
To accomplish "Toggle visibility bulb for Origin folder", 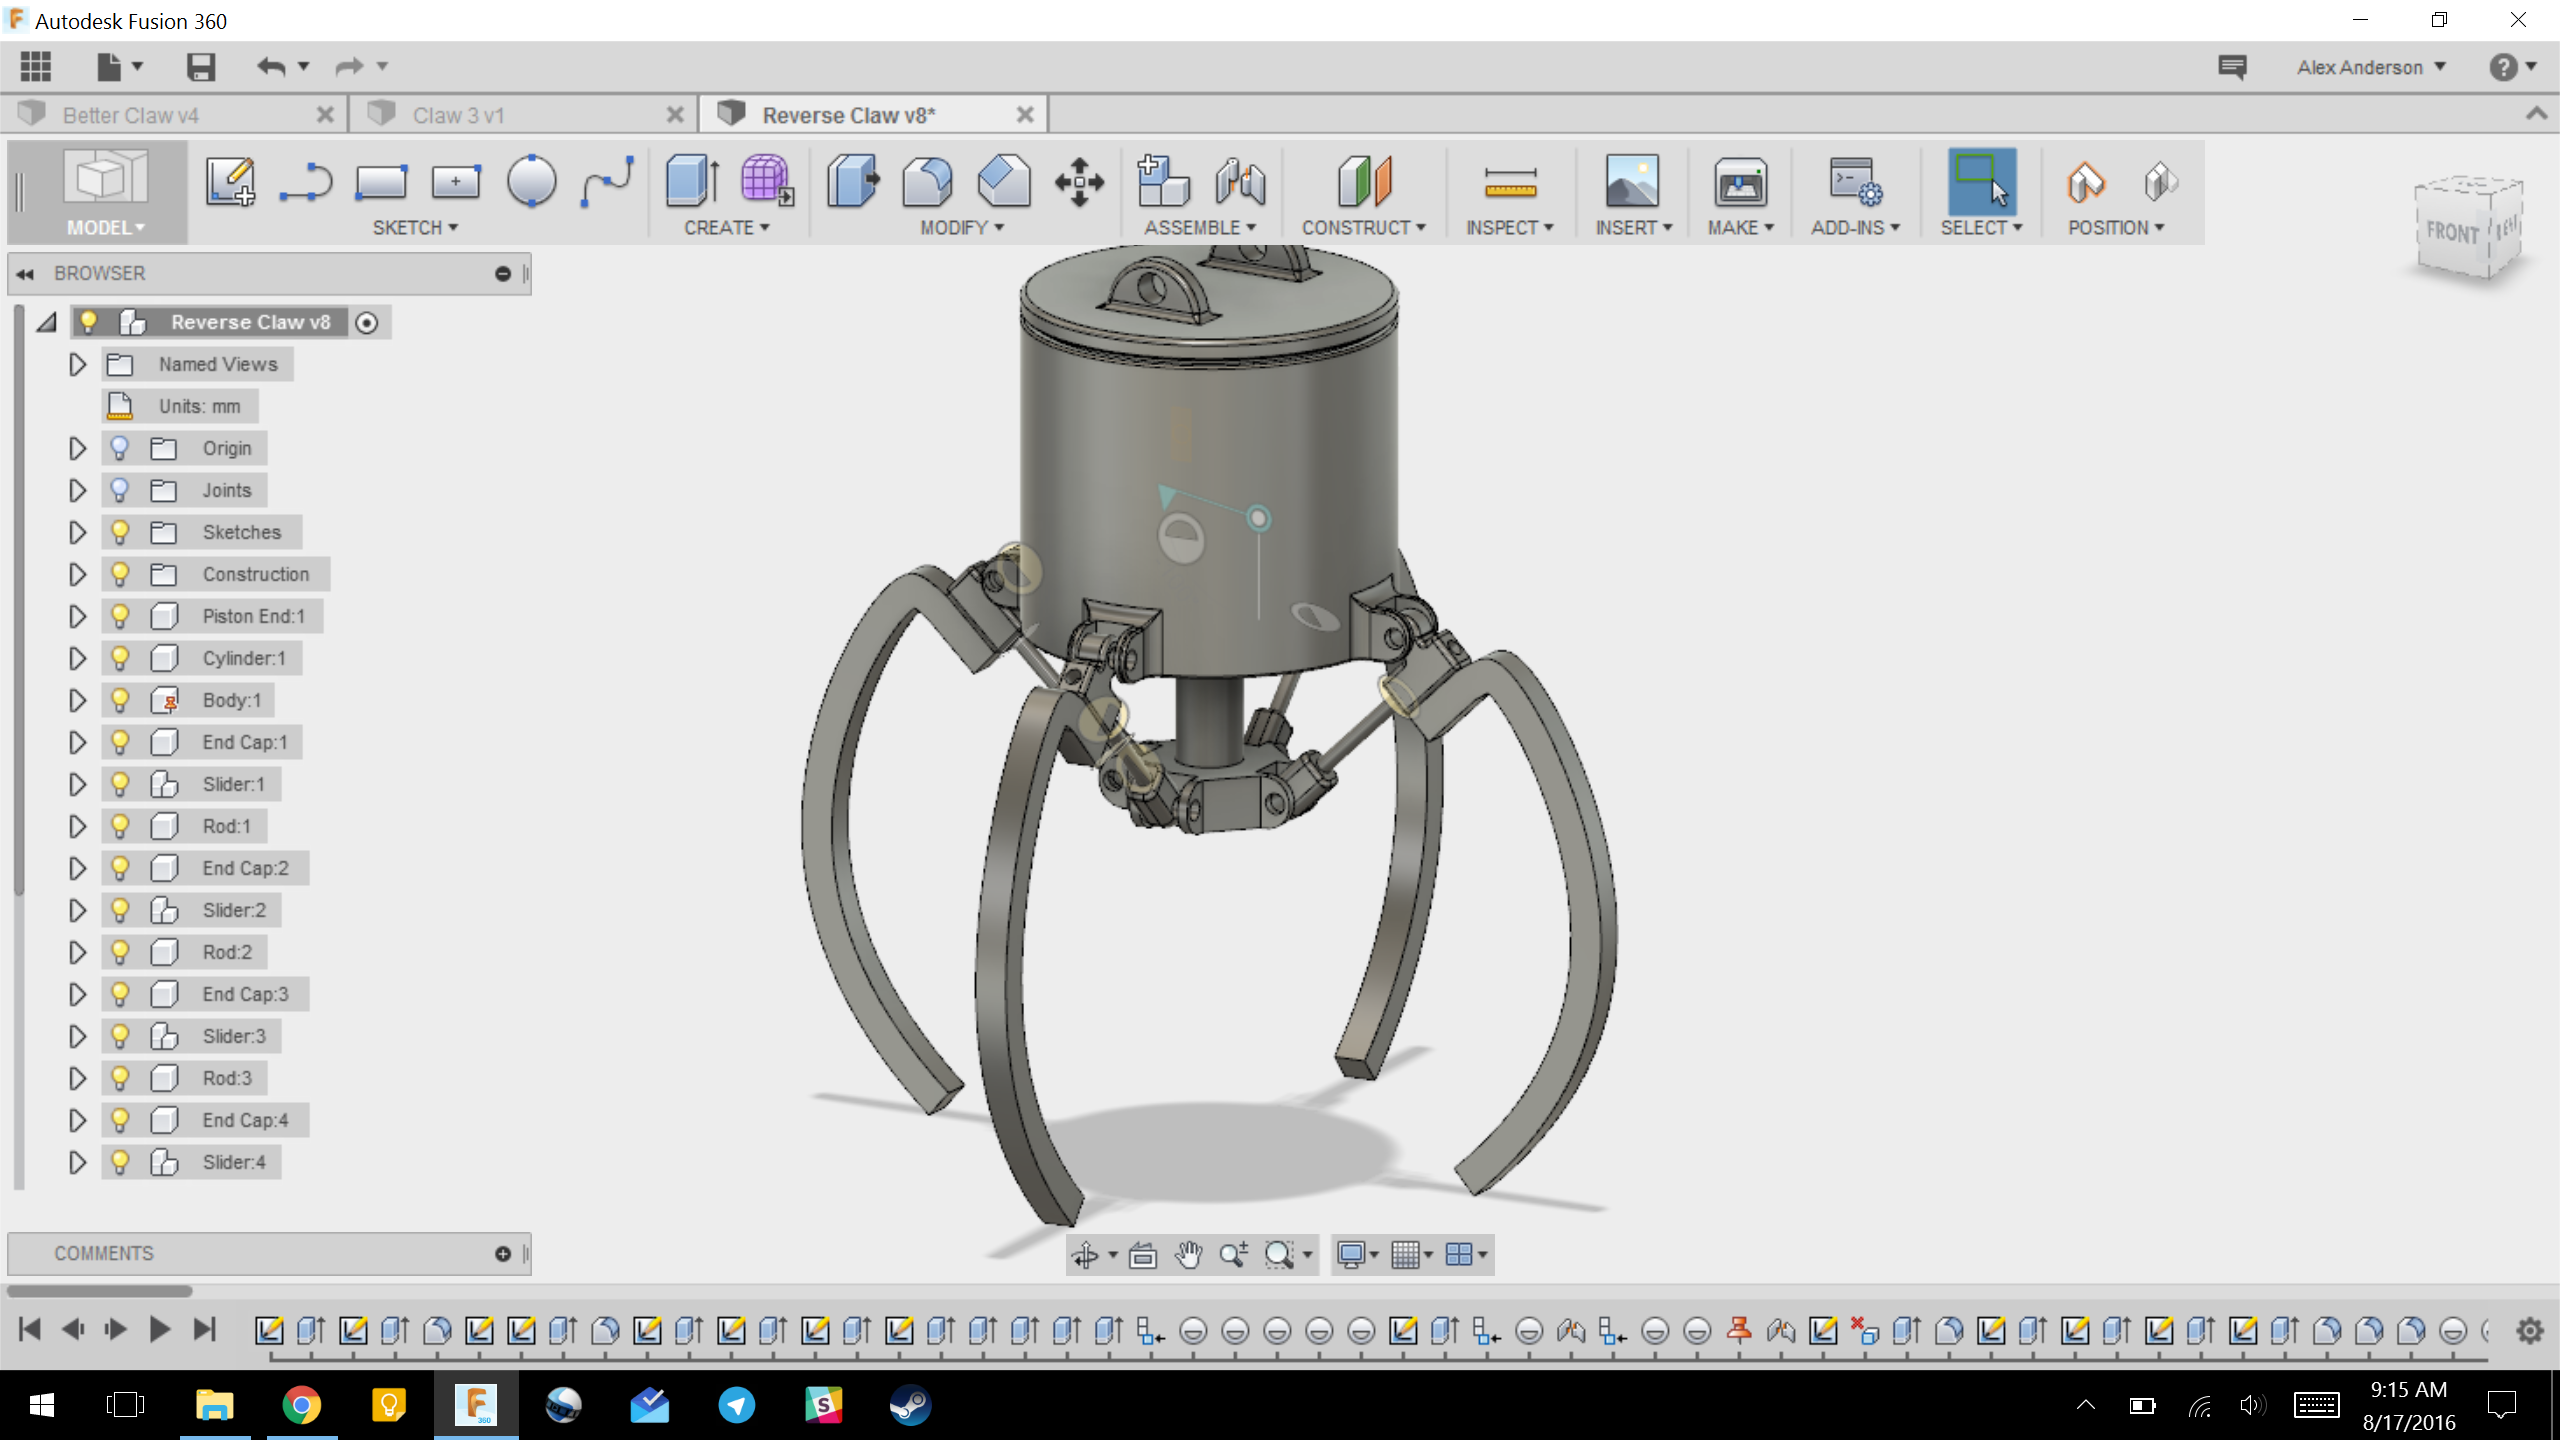I will 120,448.
